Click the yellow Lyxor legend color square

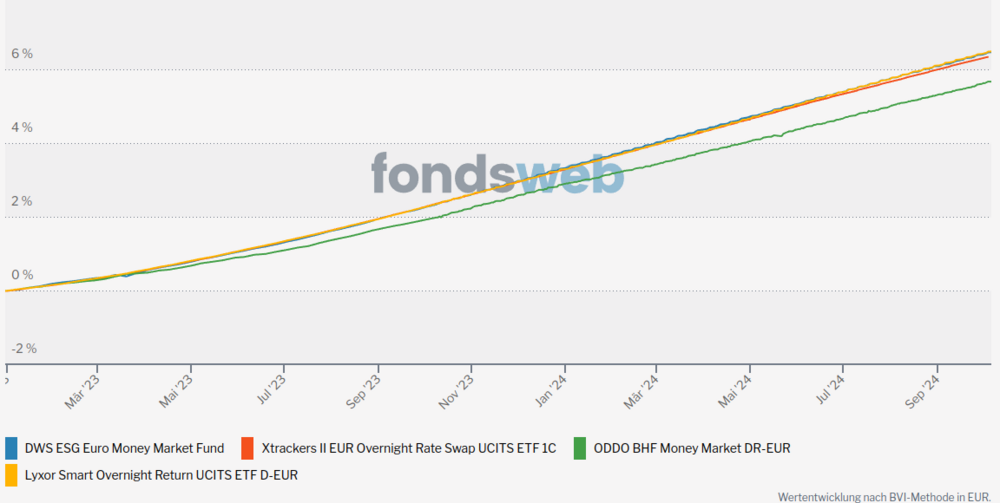click(x=12, y=473)
